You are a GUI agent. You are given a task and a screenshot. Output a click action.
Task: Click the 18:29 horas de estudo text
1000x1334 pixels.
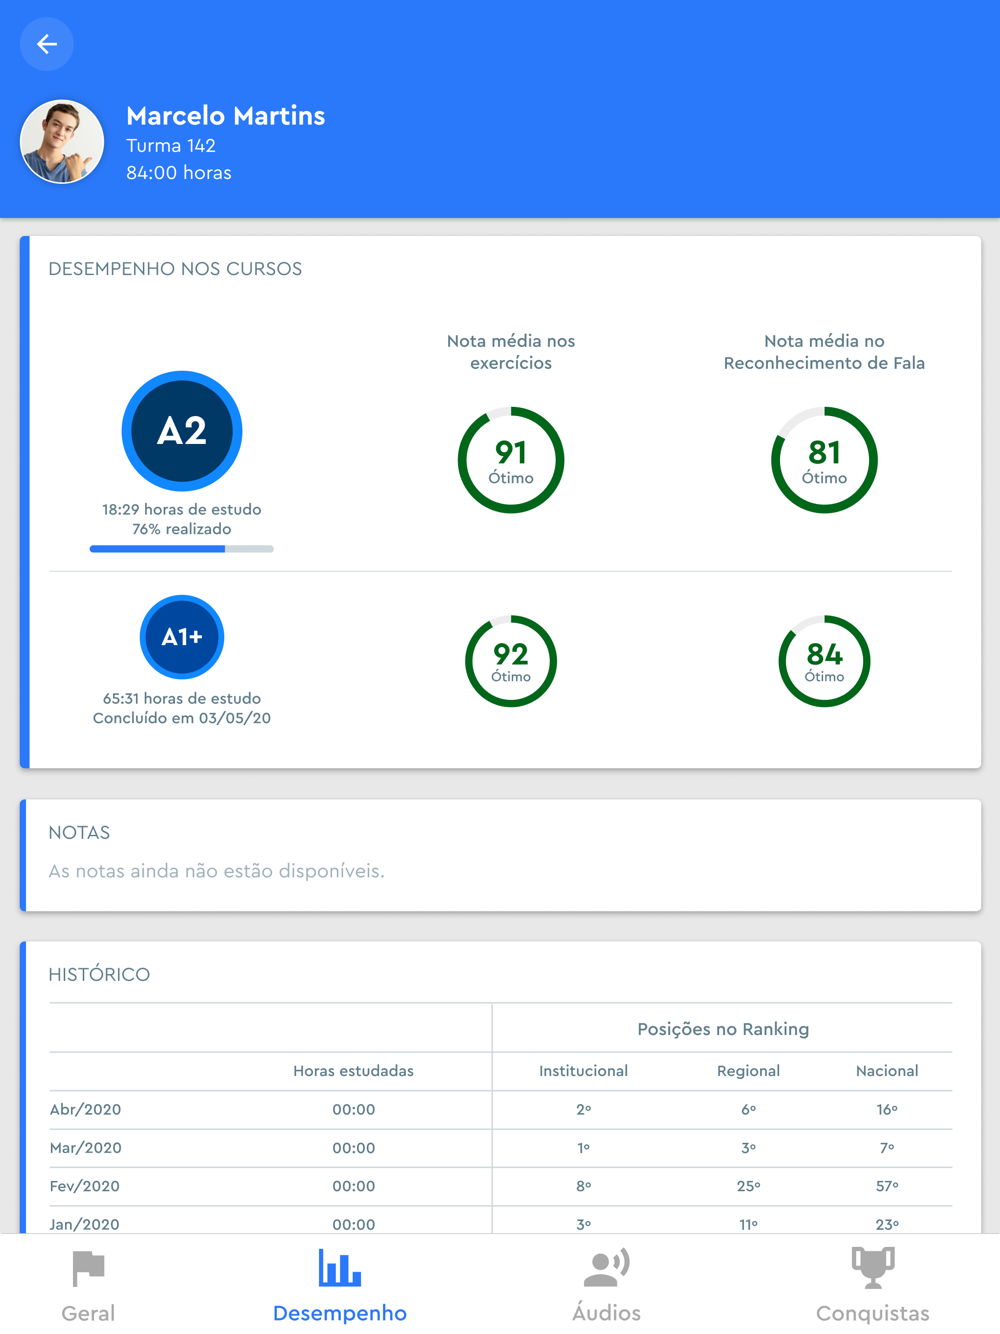click(182, 509)
